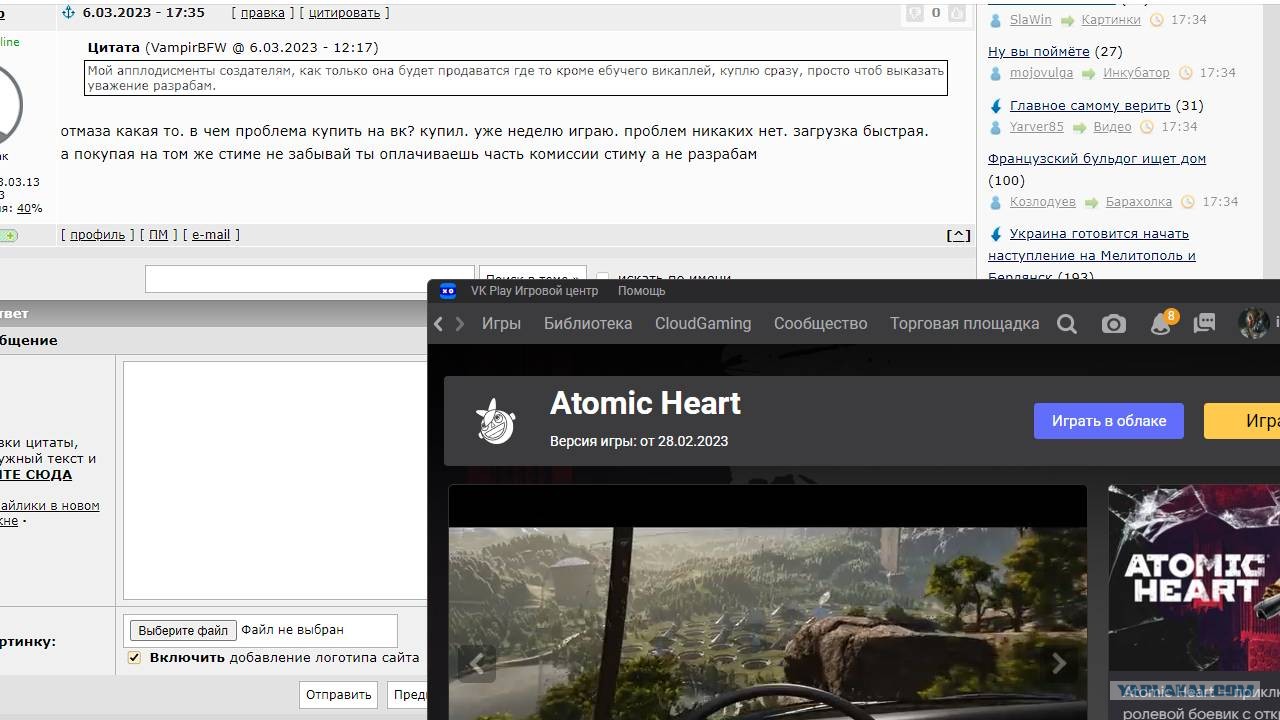
Task: Click the правка link on the post
Action: click(263, 13)
